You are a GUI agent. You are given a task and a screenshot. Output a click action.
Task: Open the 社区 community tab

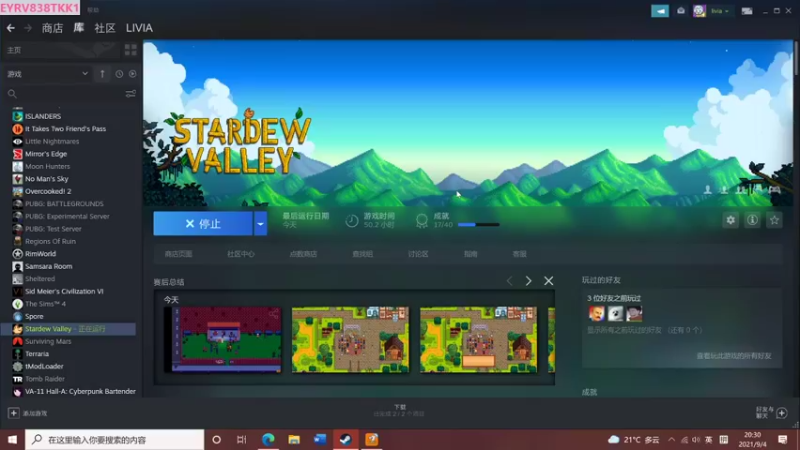pos(105,28)
